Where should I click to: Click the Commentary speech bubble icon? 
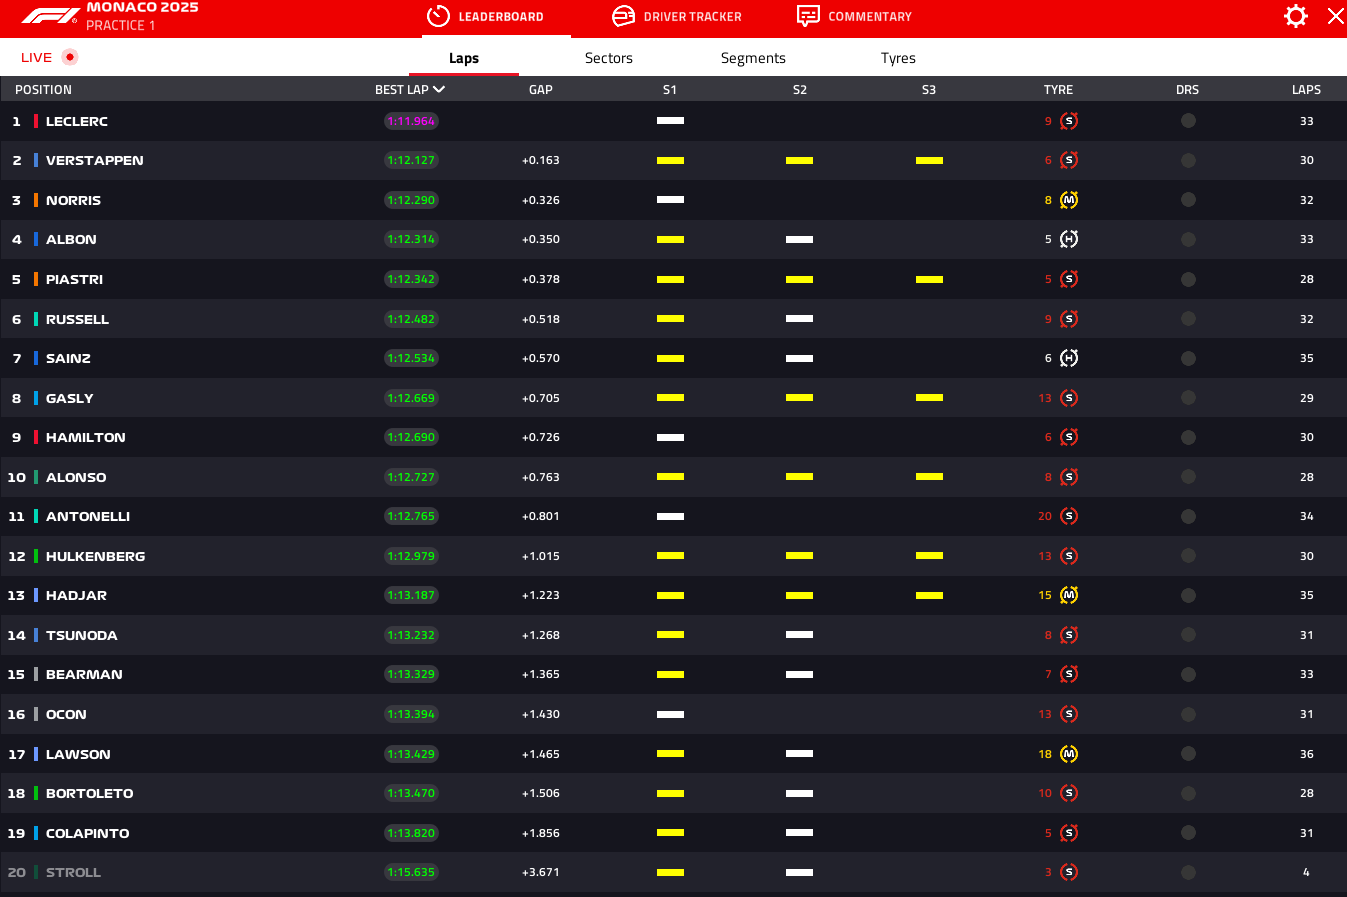[808, 16]
